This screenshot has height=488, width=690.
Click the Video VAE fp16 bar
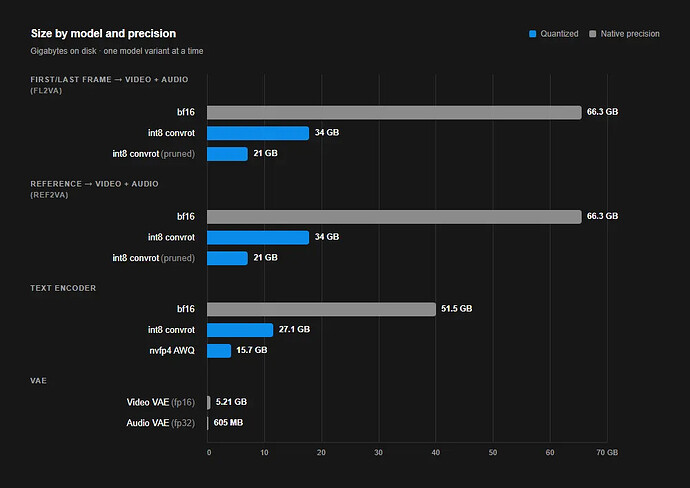(x=209, y=402)
